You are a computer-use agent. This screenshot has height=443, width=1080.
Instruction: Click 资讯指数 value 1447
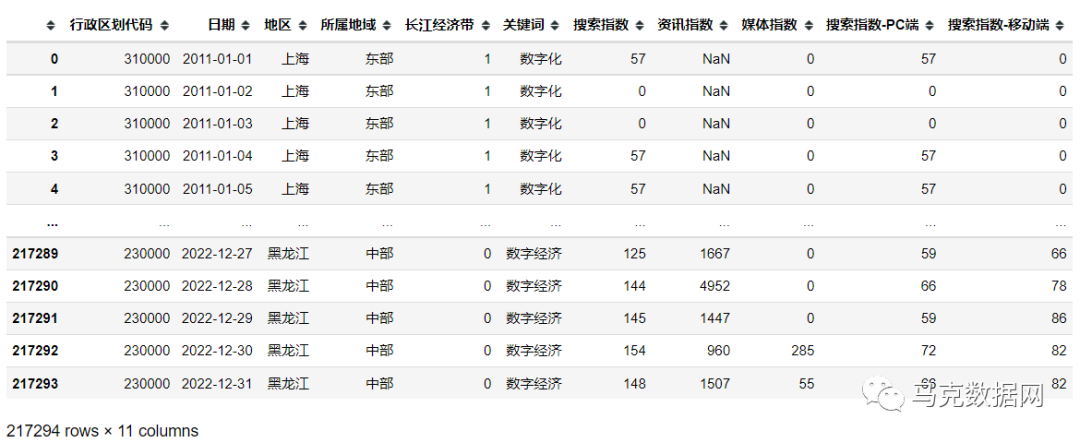tap(716, 319)
